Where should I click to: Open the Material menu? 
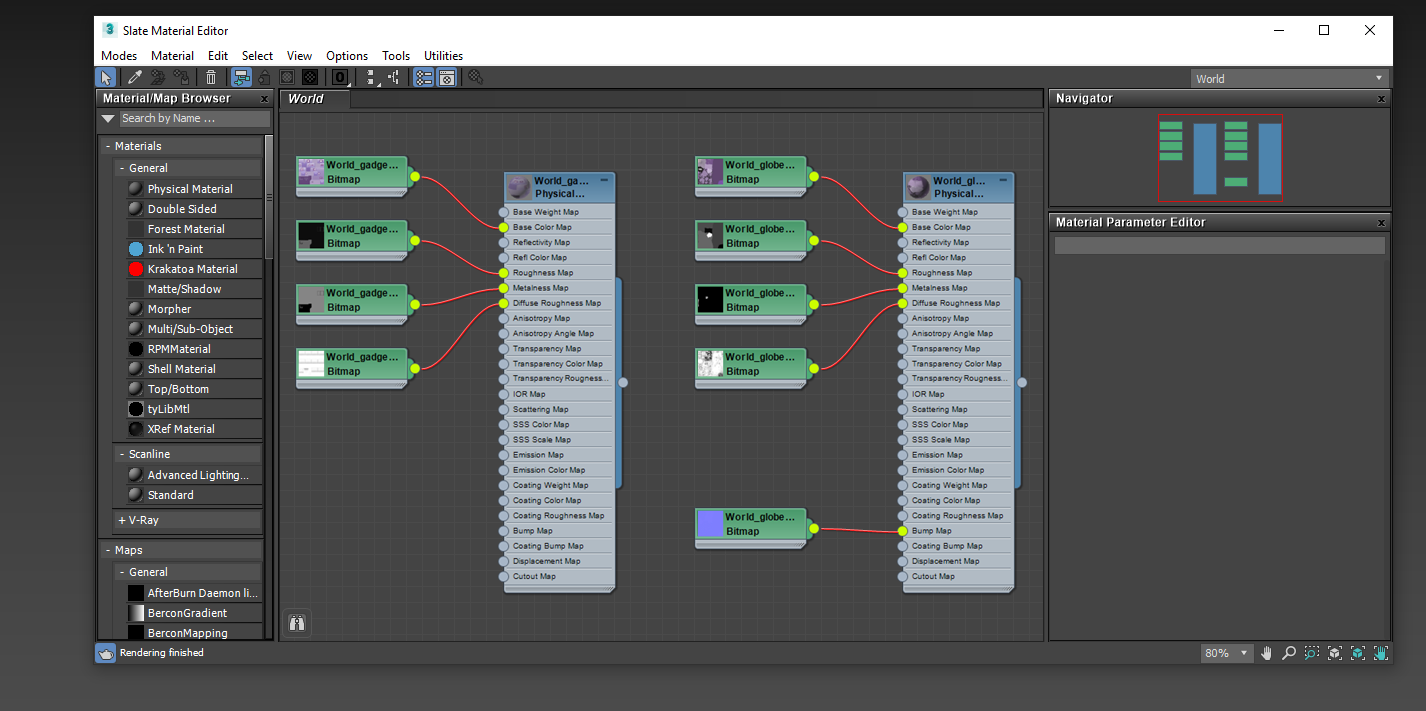[x=172, y=56]
